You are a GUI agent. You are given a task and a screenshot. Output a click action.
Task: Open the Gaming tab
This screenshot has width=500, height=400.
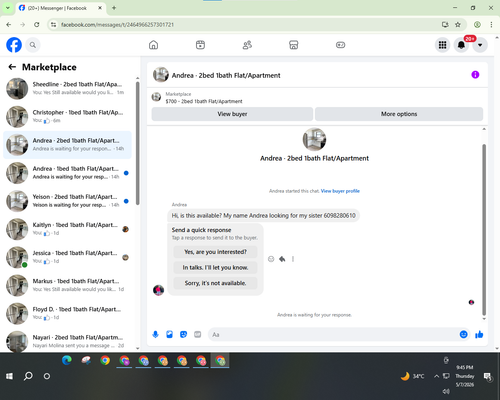(340, 45)
